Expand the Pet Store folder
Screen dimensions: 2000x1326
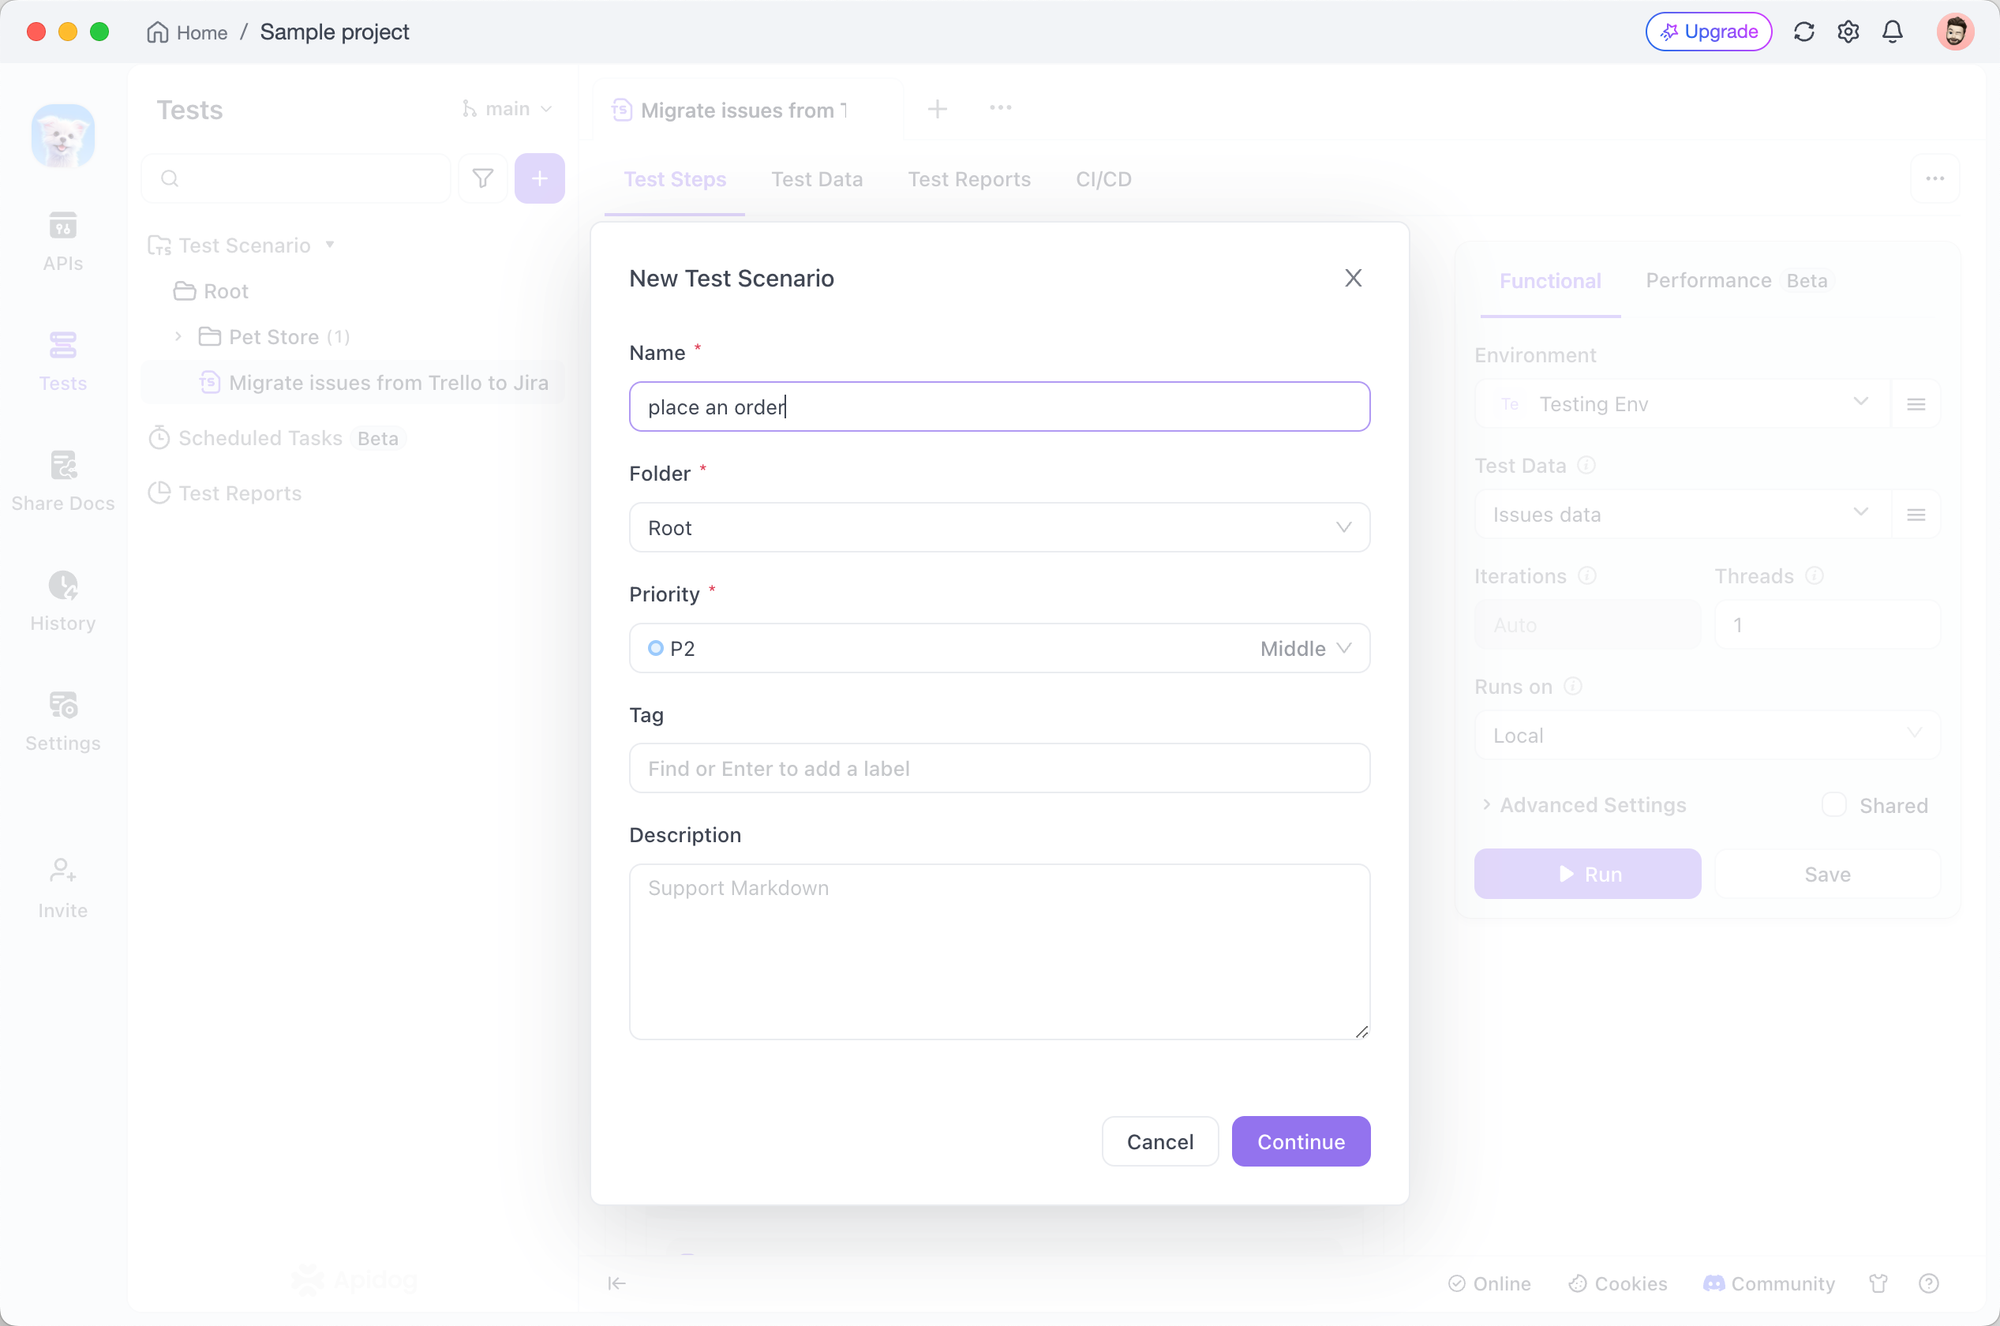click(178, 336)
